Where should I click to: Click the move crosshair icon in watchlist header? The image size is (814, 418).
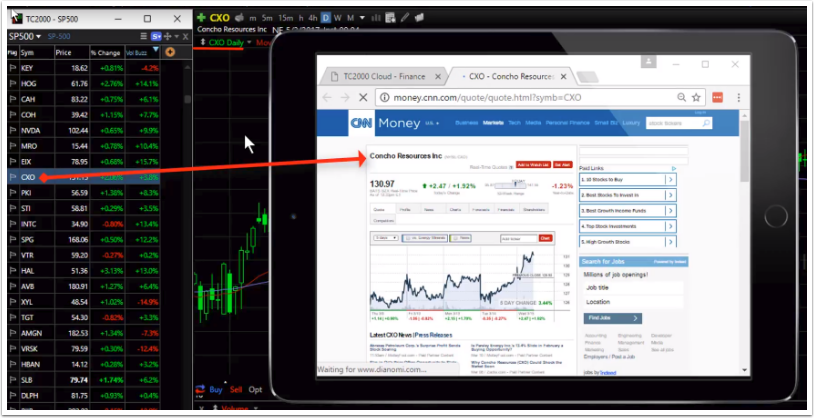pyautogui.click(x=167, y=36)
